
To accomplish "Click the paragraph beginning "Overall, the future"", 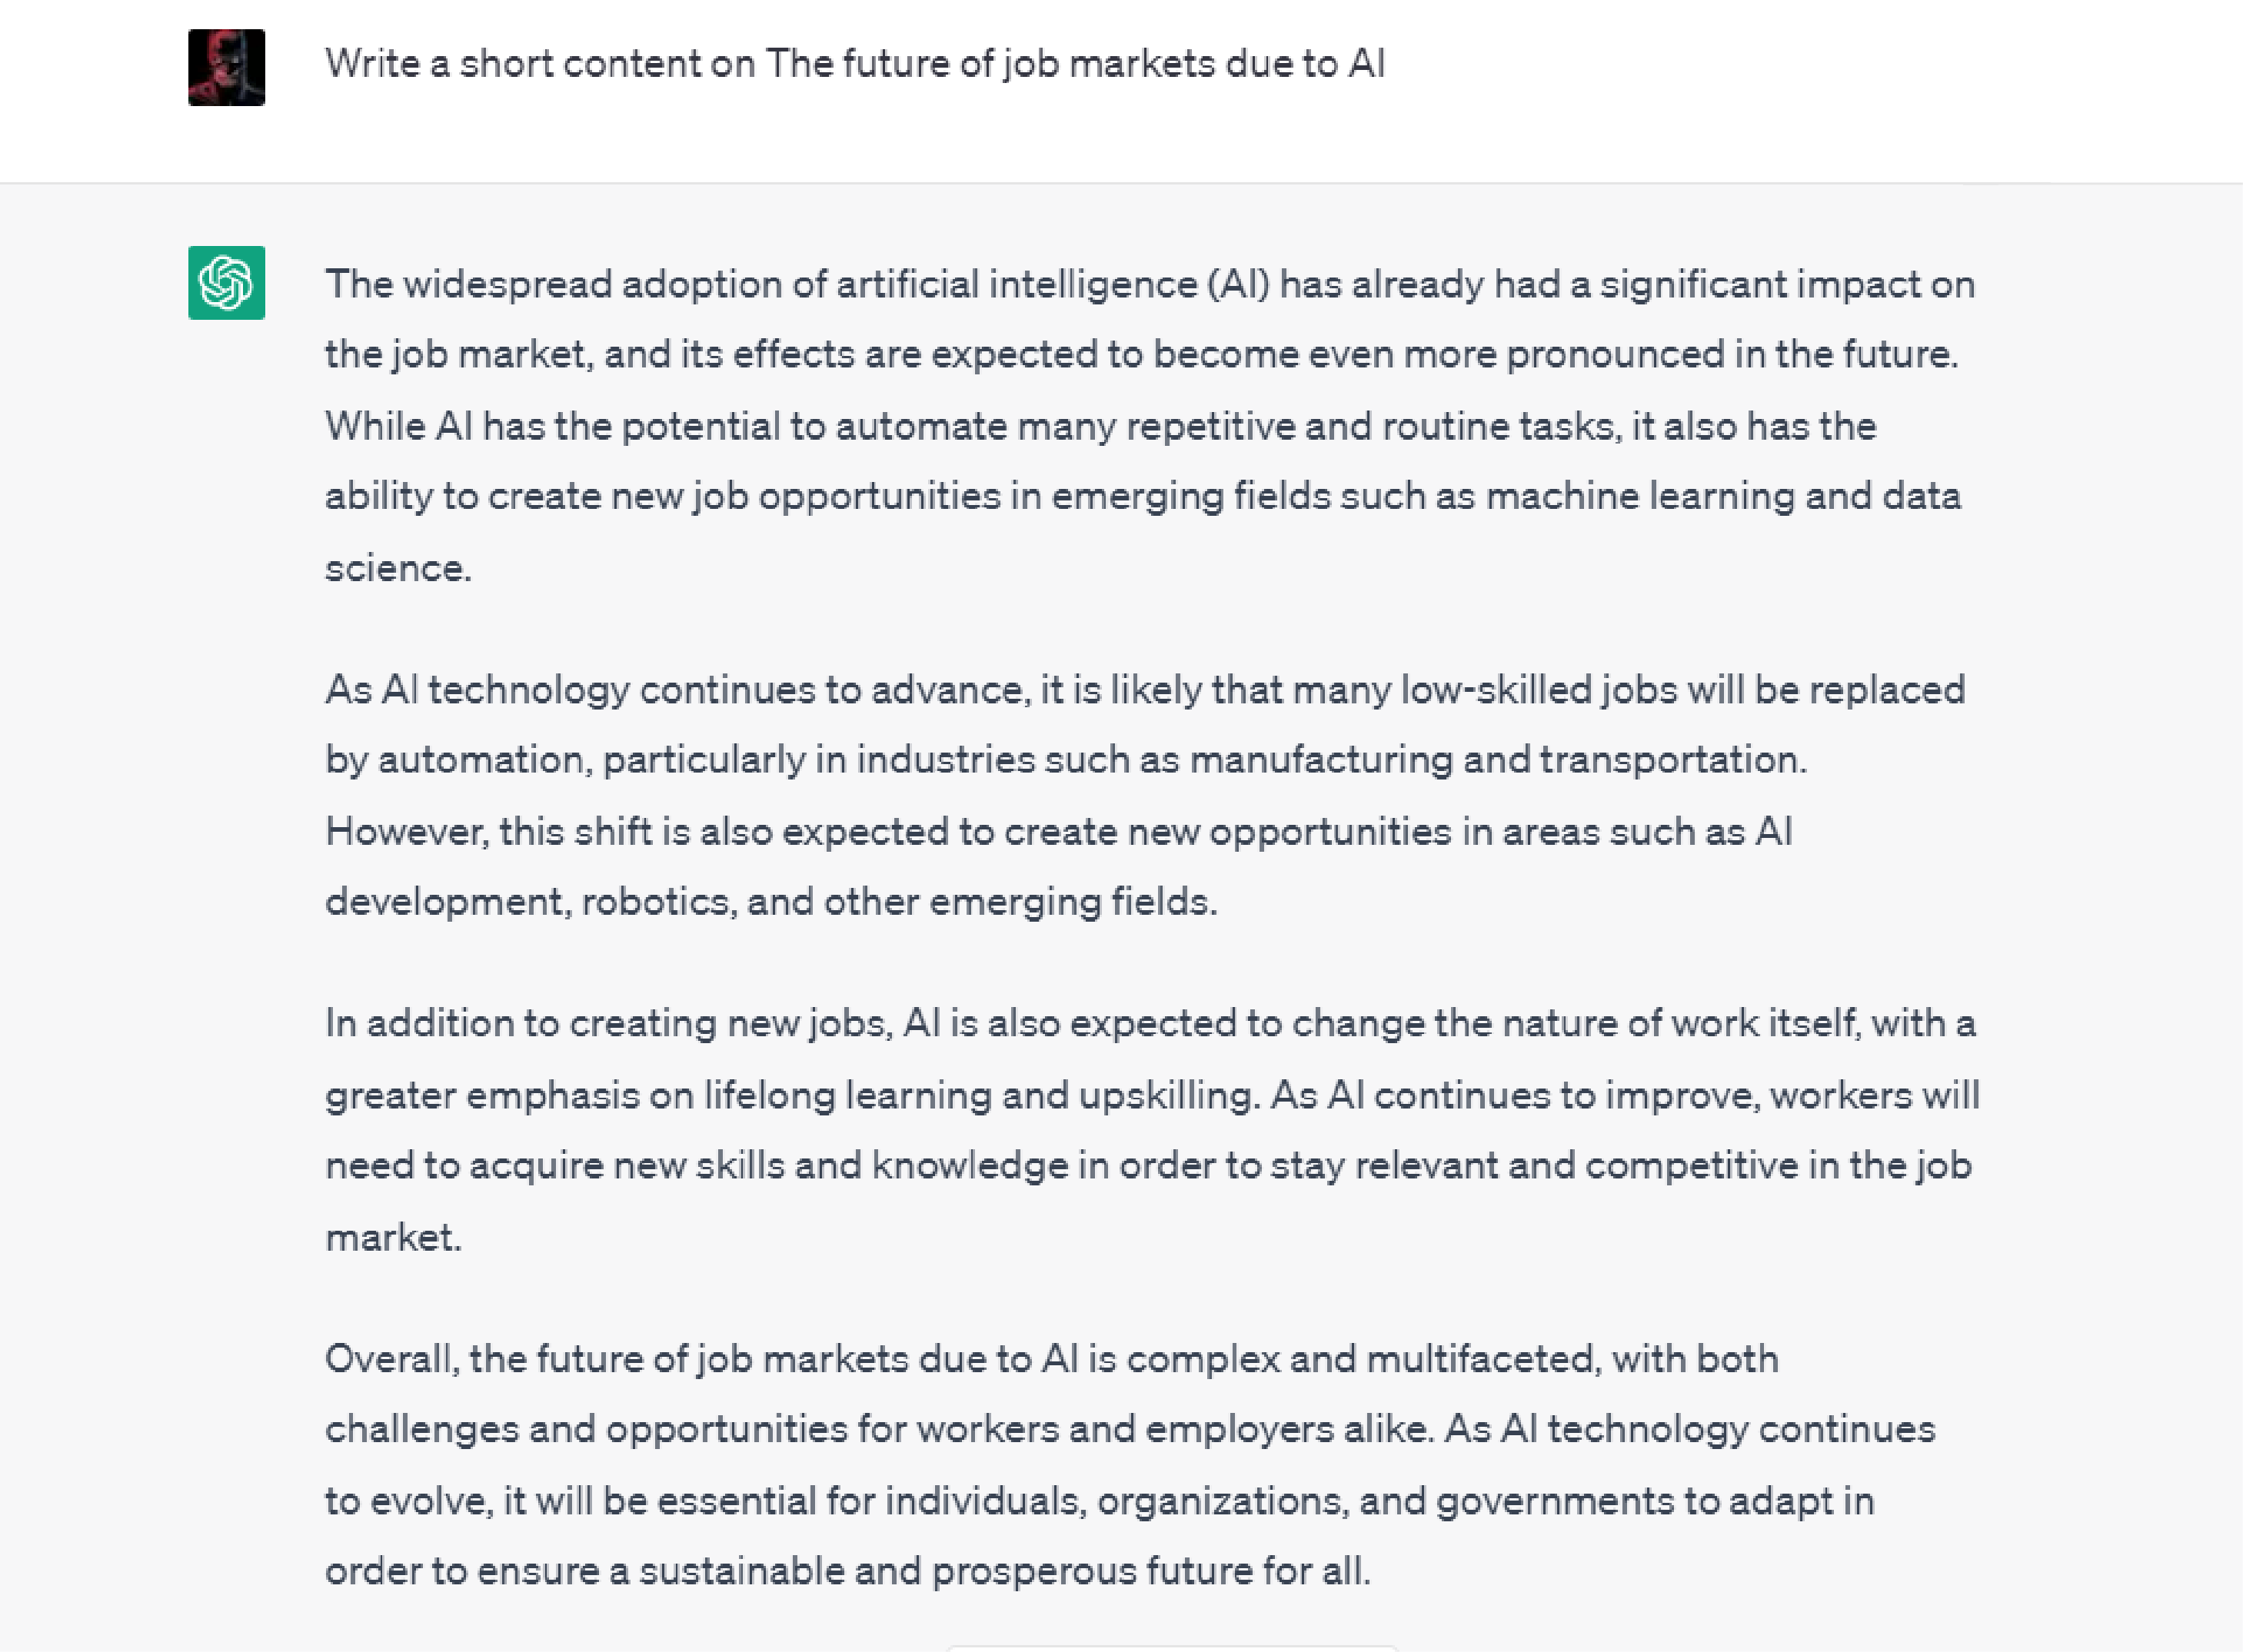I will point(1130,1465).
